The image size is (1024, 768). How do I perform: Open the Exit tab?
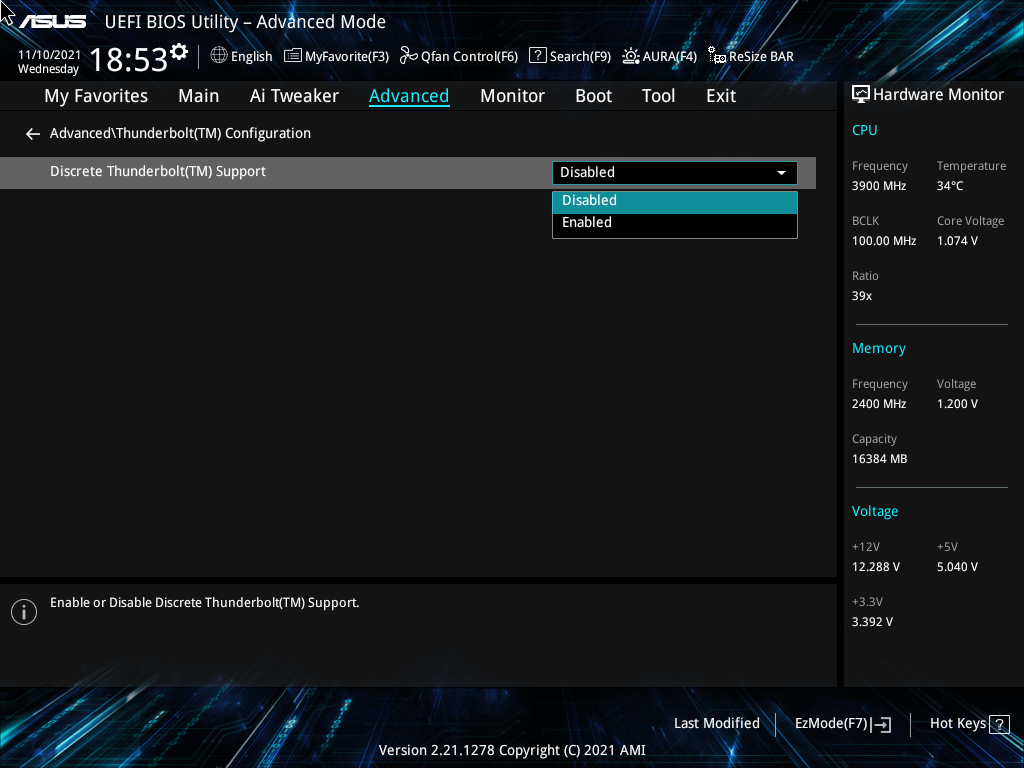(x=721, y=96)
